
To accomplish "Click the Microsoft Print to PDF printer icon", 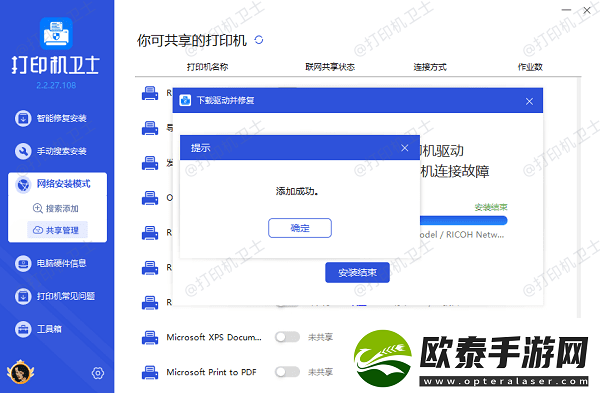I will (150, 372).
